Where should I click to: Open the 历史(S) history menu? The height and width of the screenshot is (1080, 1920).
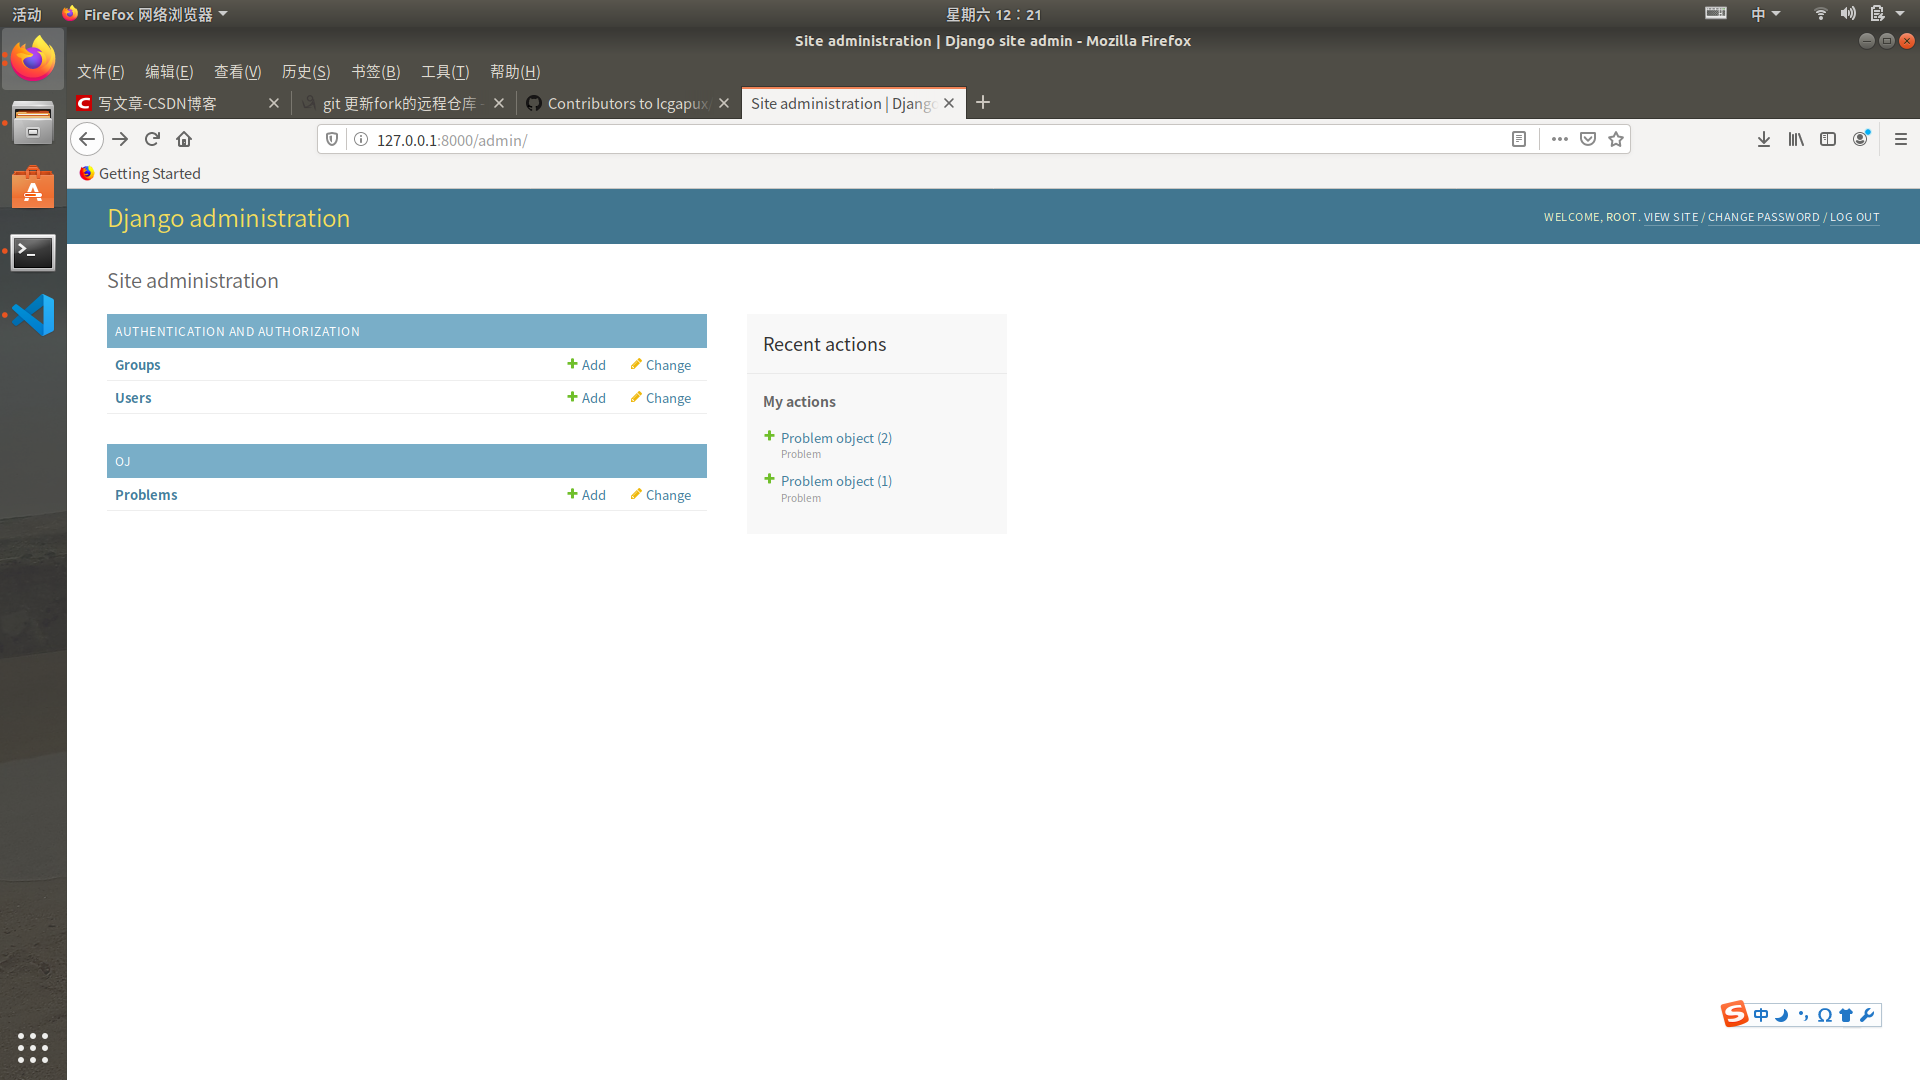(x=306, y=71)
